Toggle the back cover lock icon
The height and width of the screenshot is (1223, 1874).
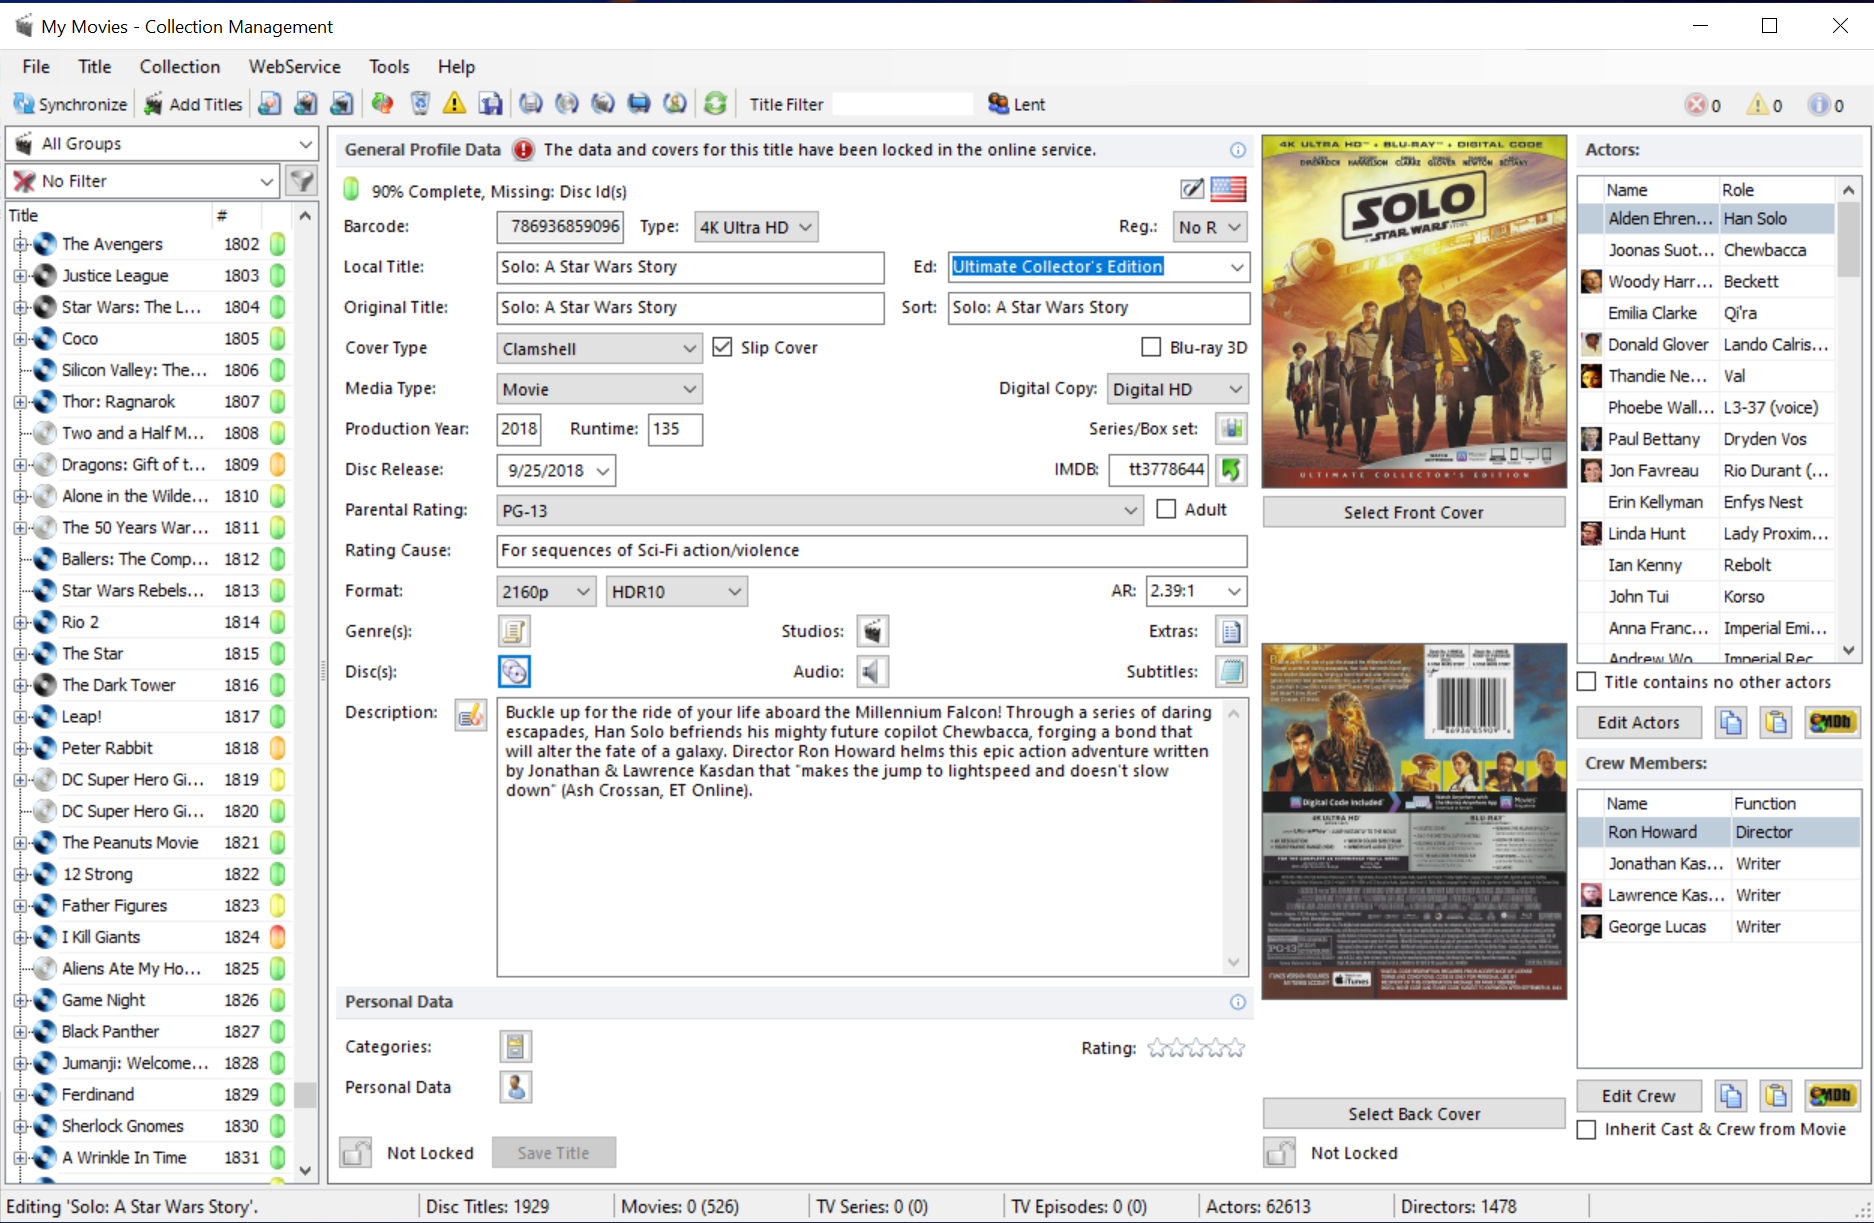(1279, 1153)
